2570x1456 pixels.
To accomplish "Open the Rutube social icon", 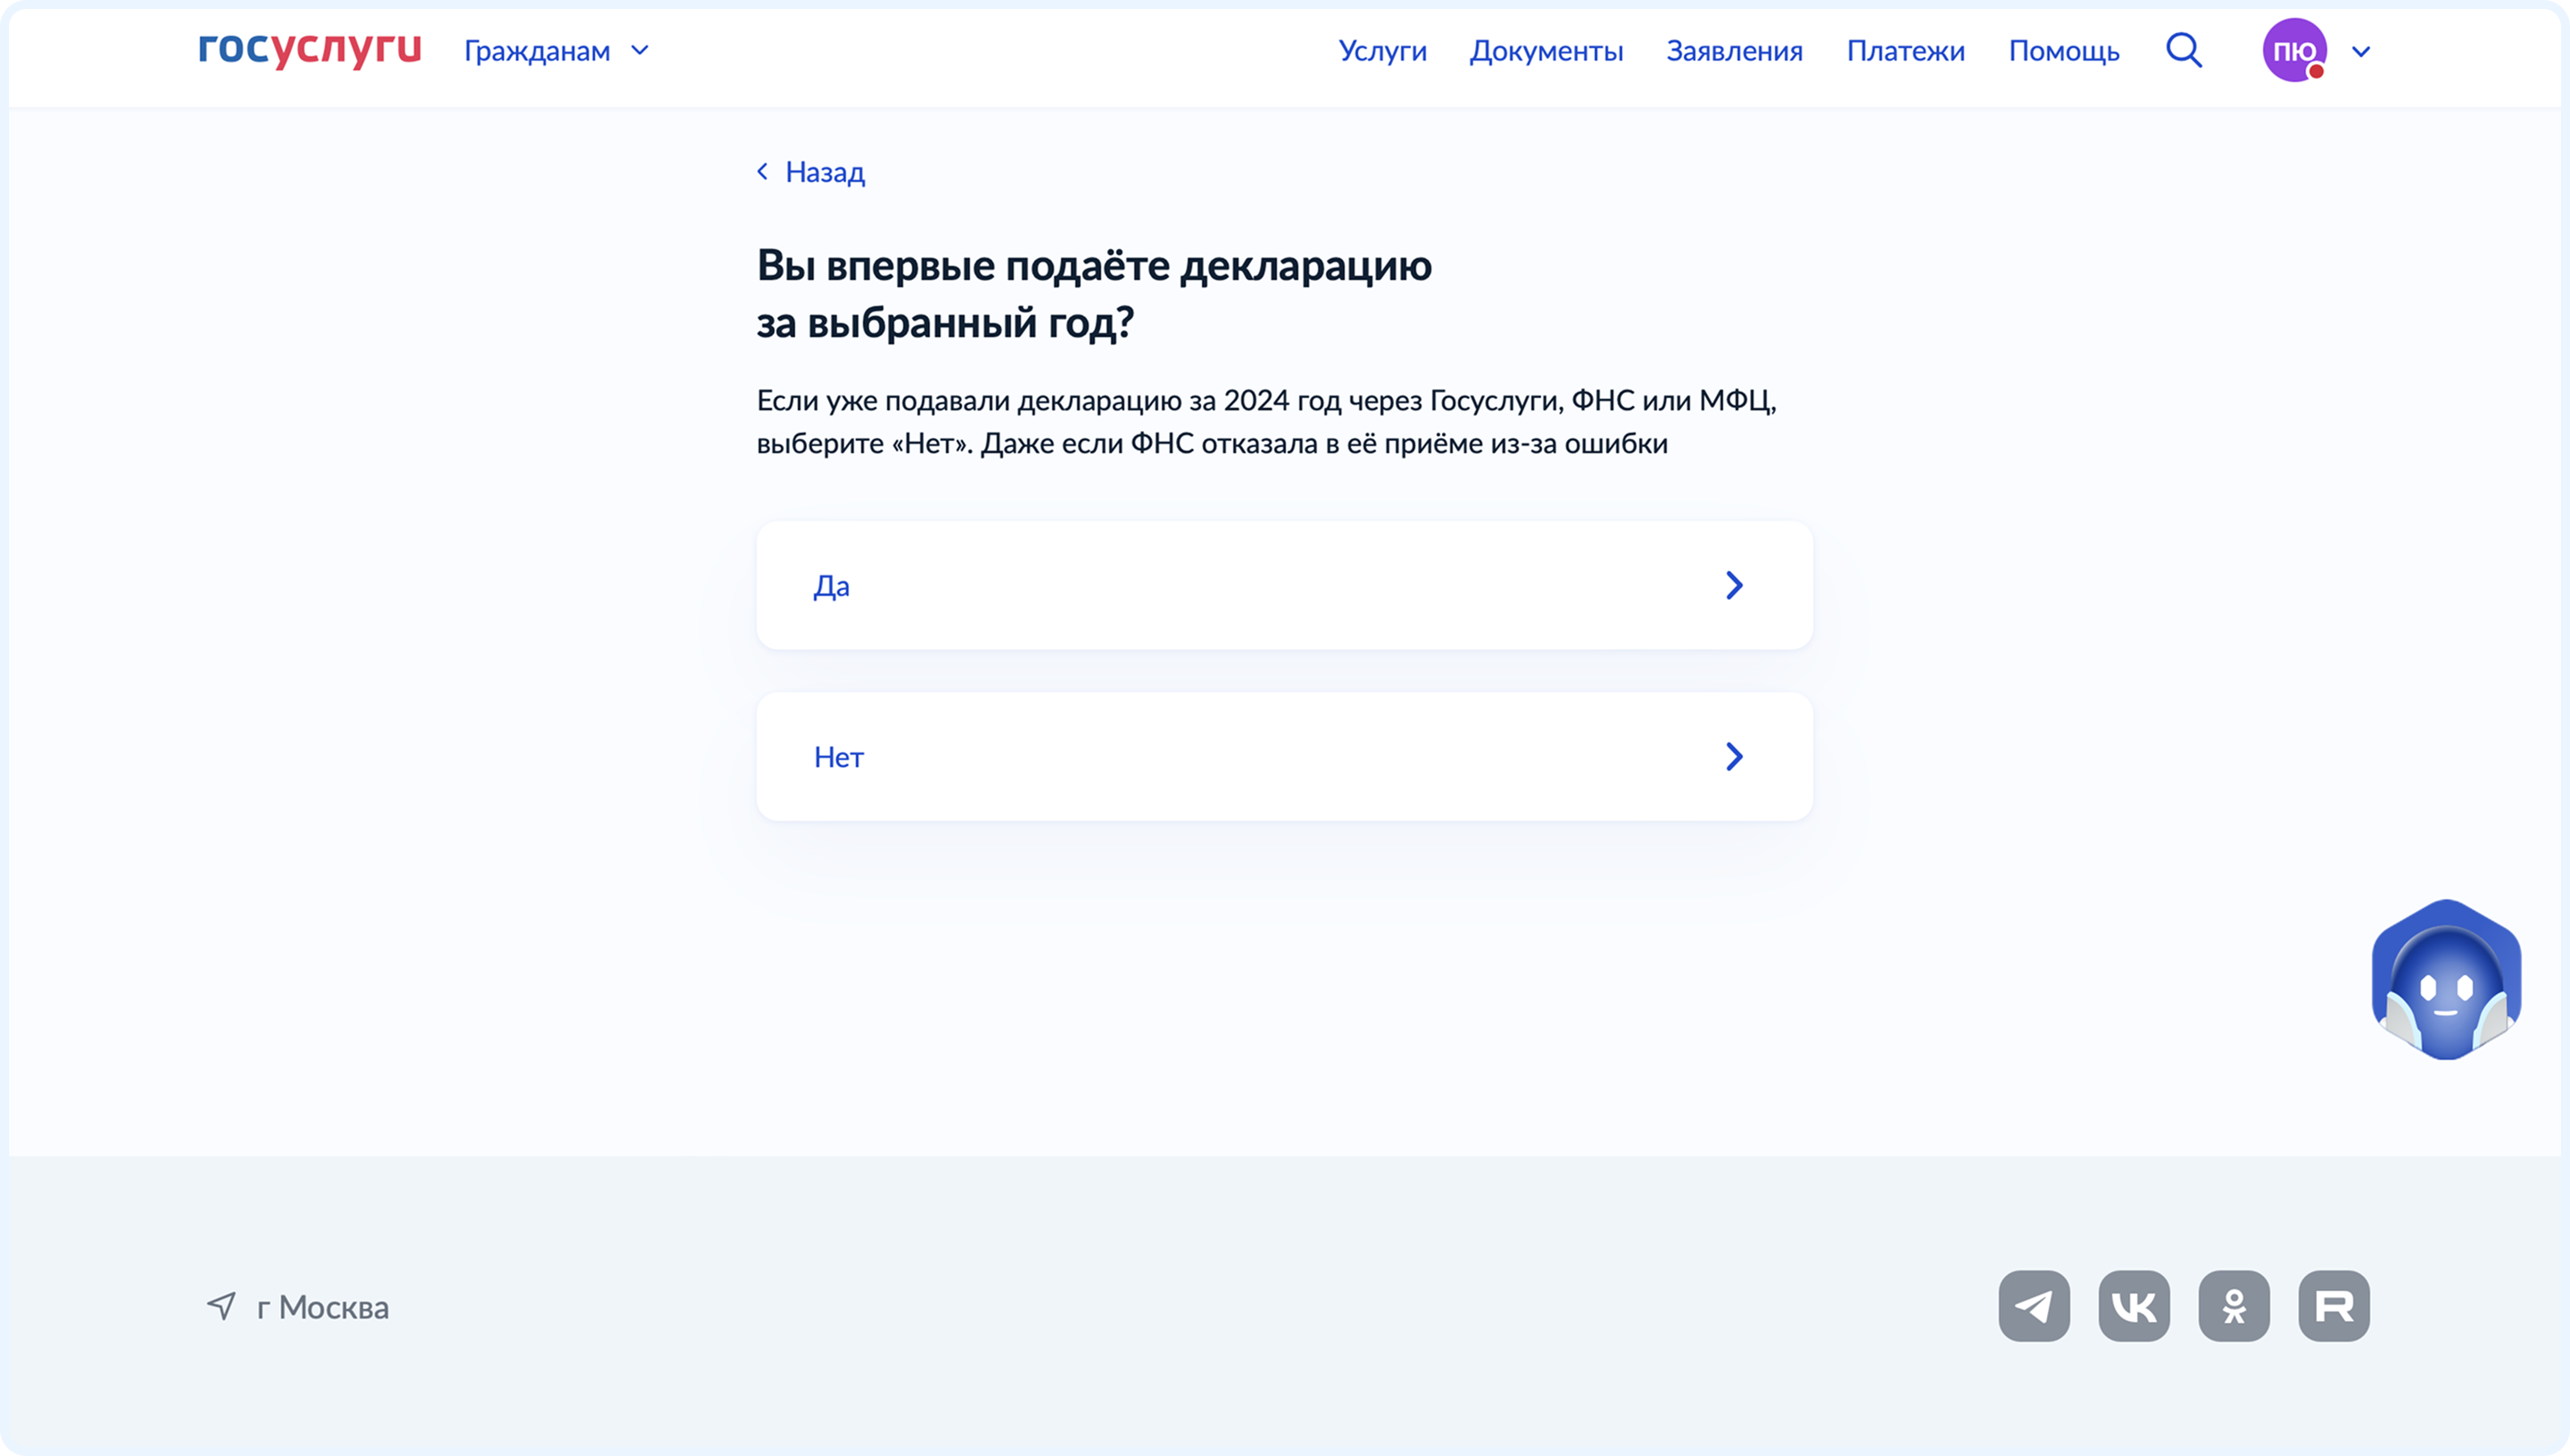I will pos(2334,1306).
